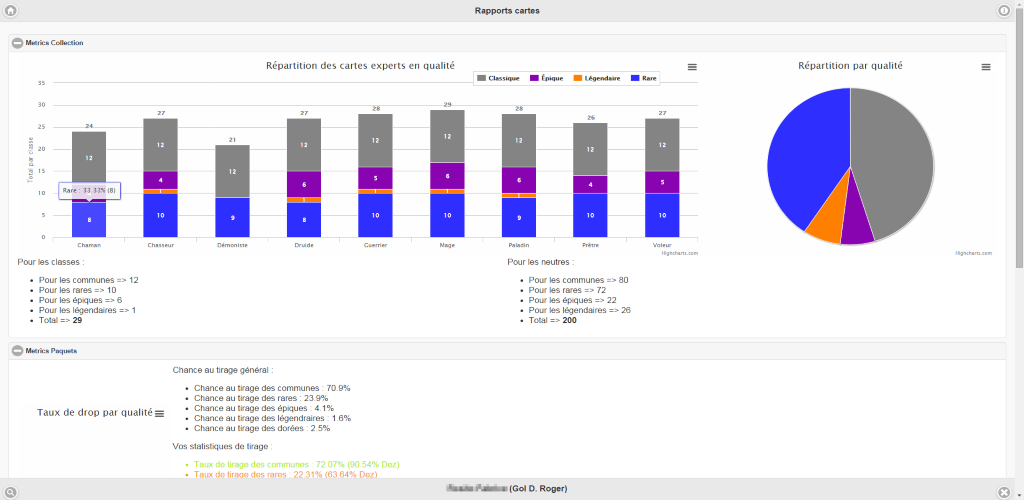The image size is (1024, 500).
Task: Click 'Pour les épiques => 22' line
Action: pyautogui.click(x=573, y=300)
